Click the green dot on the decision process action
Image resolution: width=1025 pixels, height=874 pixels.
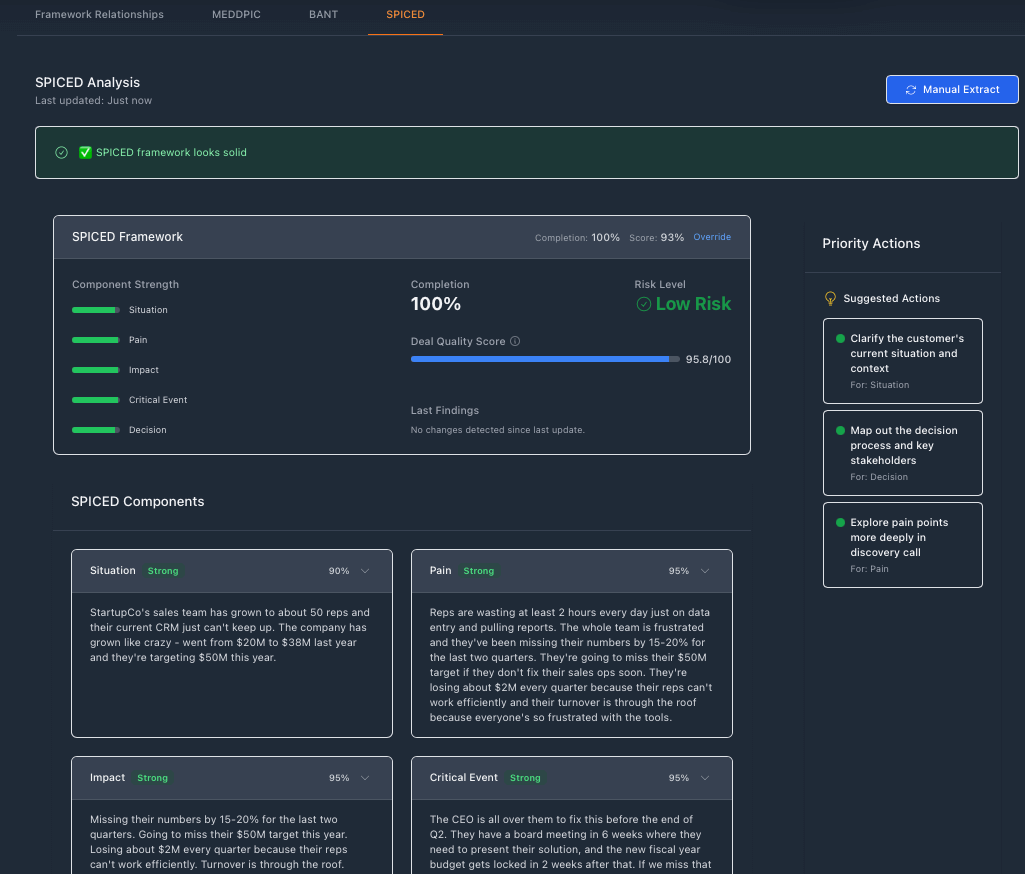pyautogui.click(x=840, y=430)
